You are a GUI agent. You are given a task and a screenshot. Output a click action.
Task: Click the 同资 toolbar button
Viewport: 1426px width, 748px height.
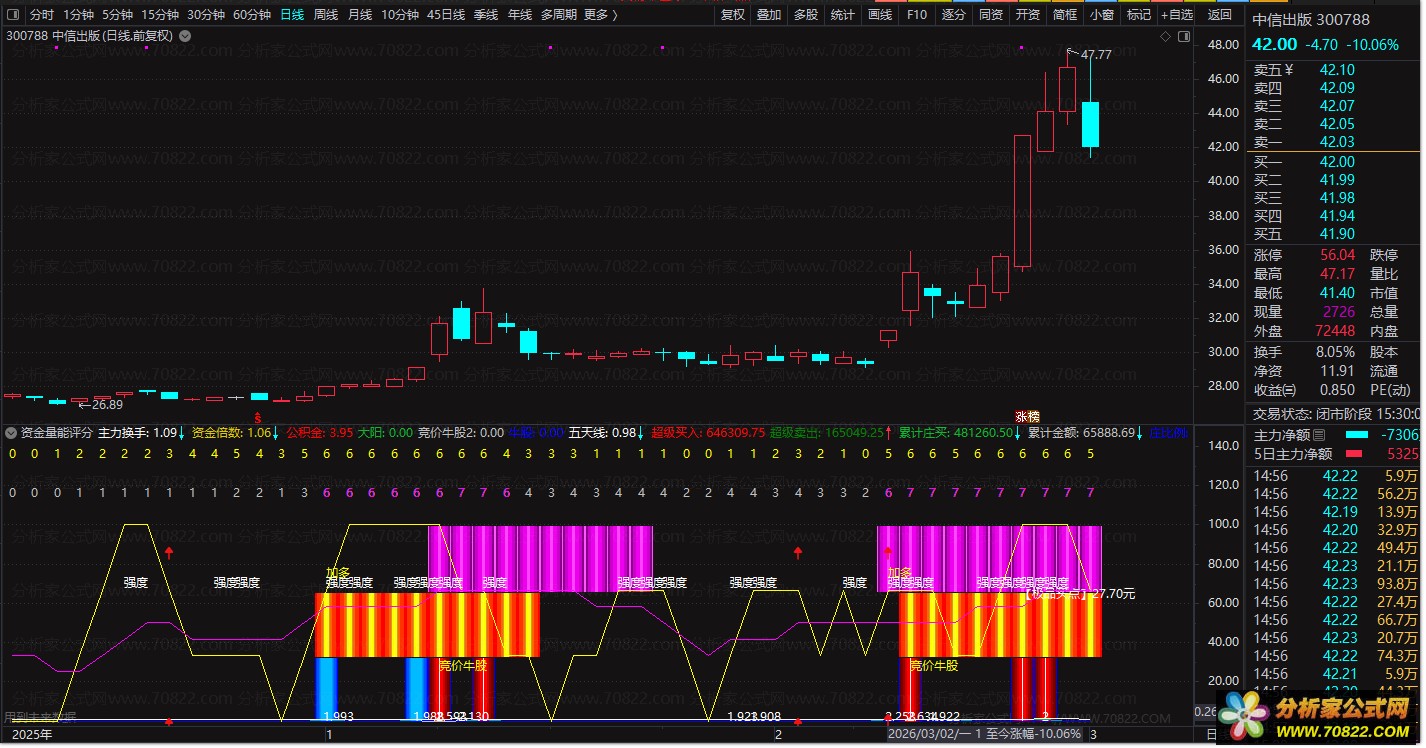pos(991,15)
